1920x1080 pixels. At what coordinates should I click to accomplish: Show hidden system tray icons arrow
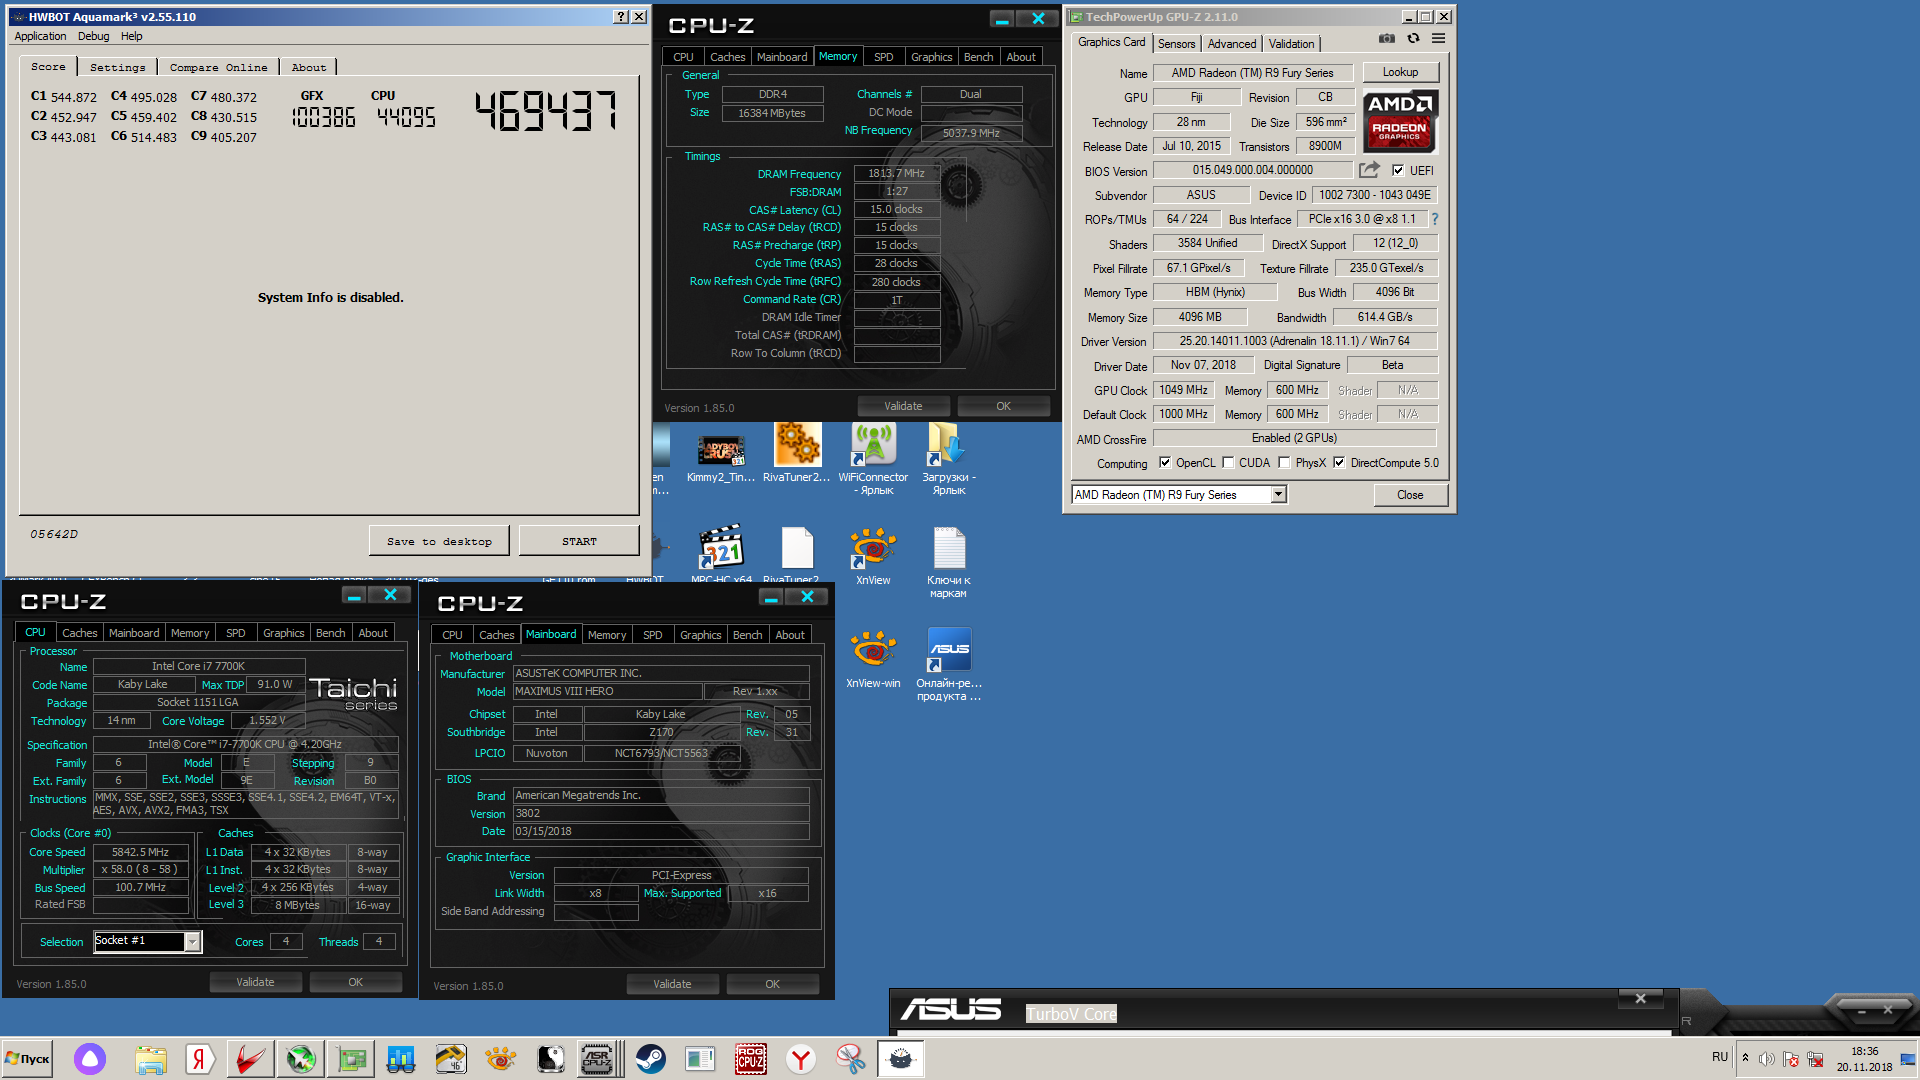coord(1745,1058)
